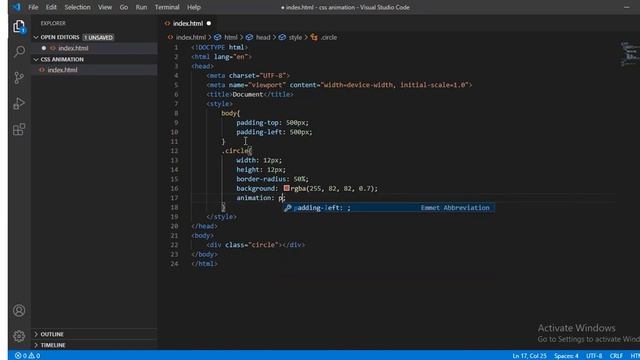Click line number 12 in the gutter

point(175,151)
